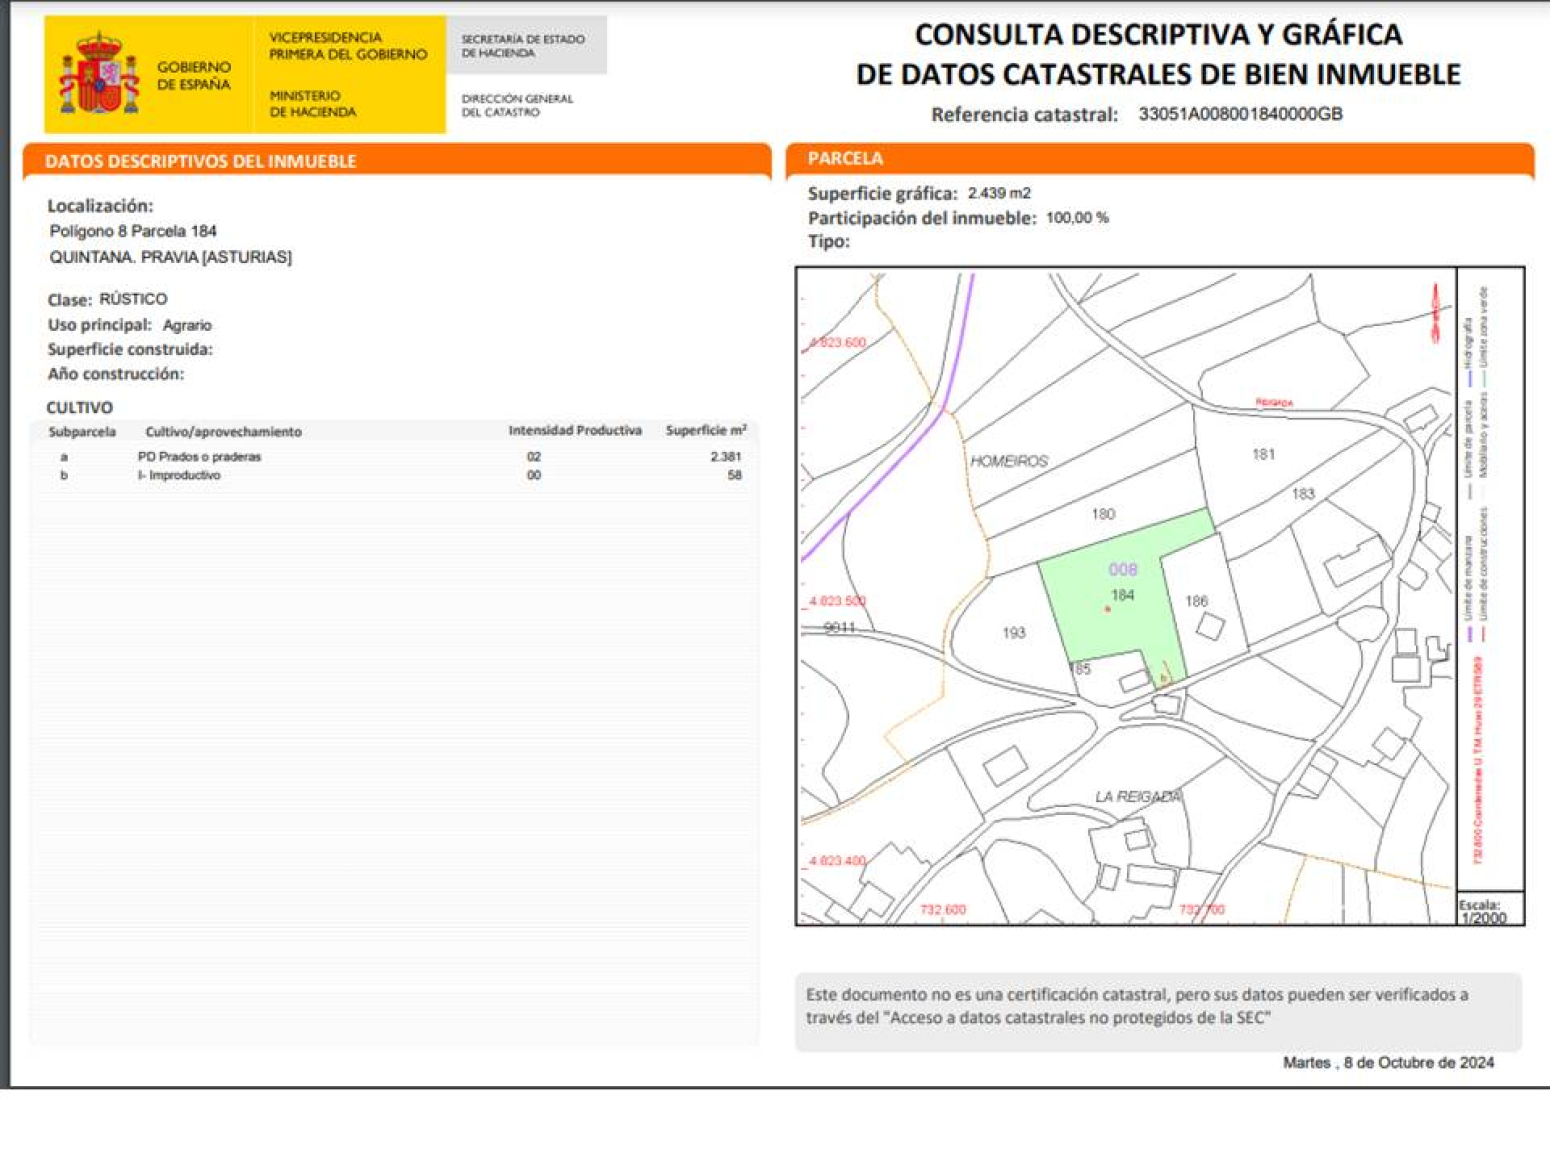Click the 'Año construcción:' label

tap(116, 374)
